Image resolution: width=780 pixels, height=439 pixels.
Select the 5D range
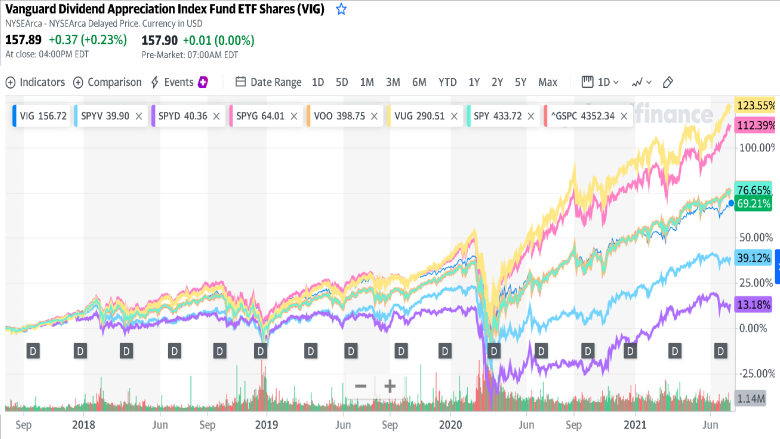(342, 82)
